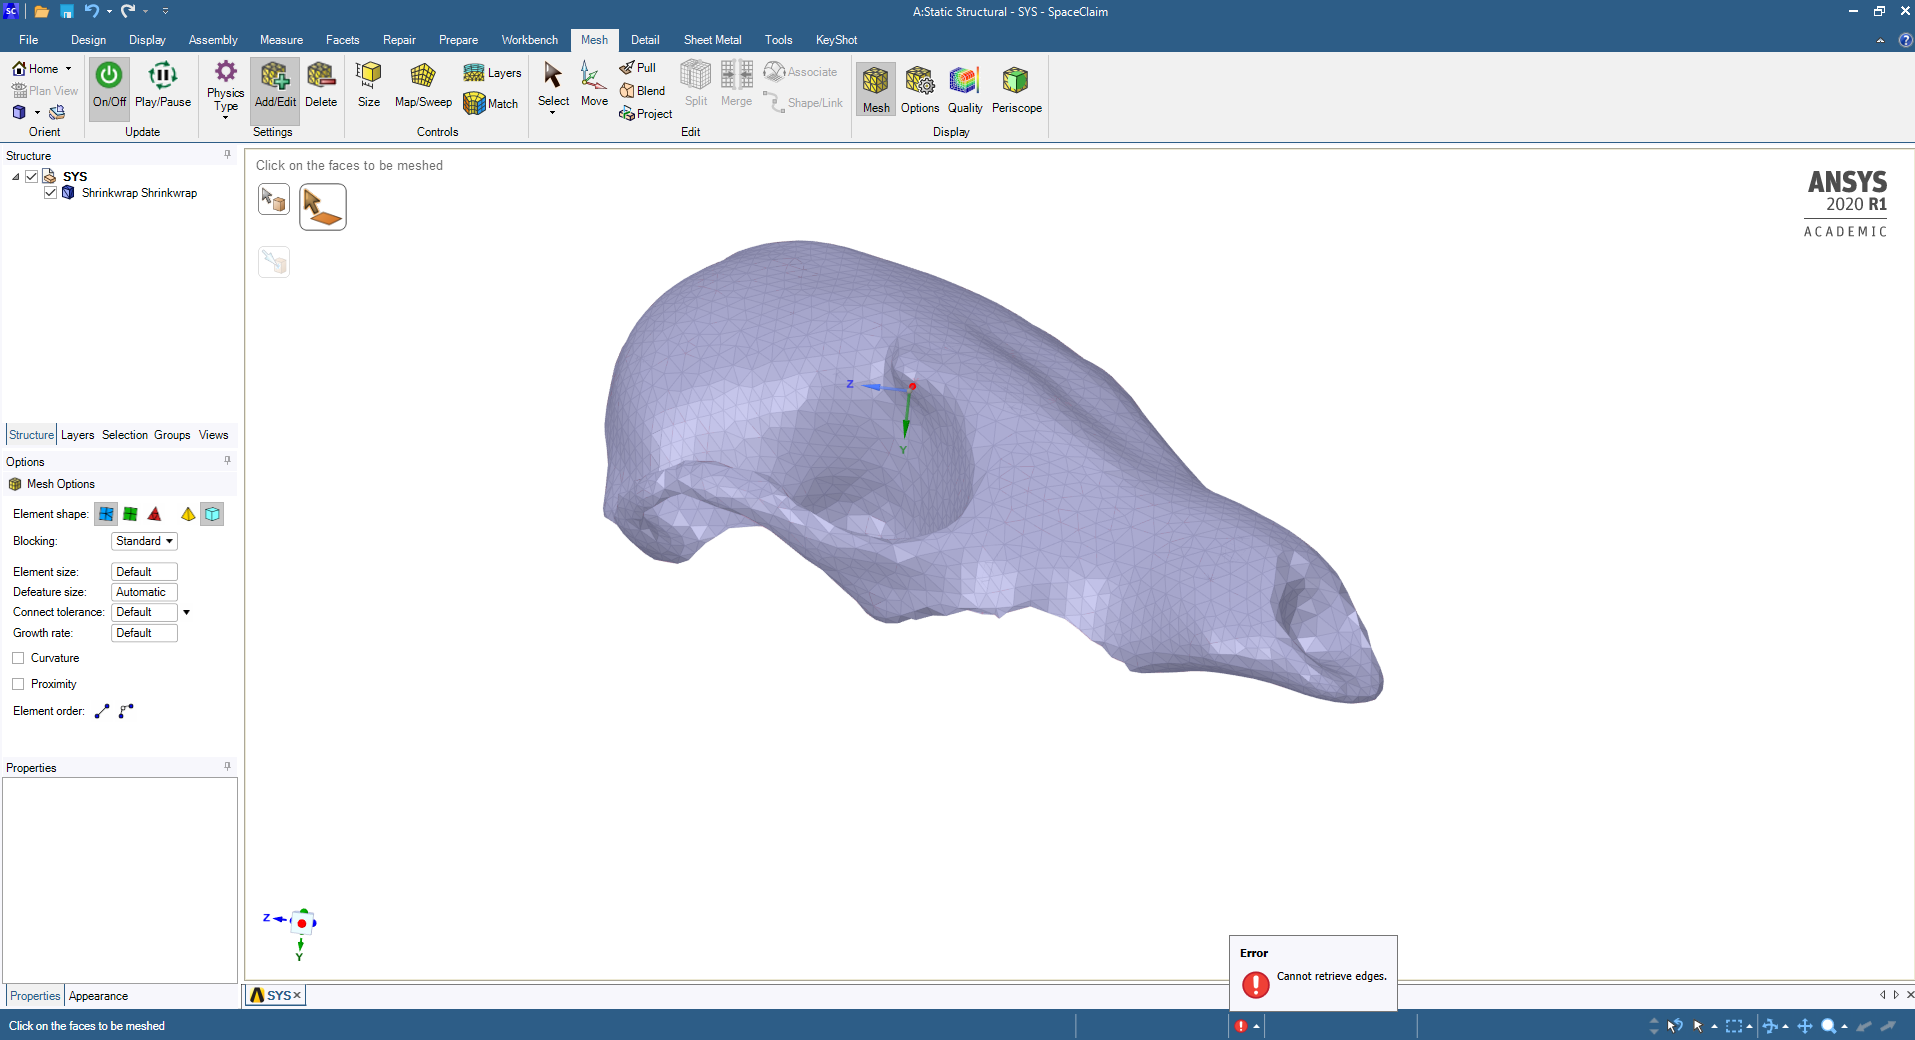Select the Match mesh control
Viewport: 1915px width, 1040px height.
click(490, 103)
